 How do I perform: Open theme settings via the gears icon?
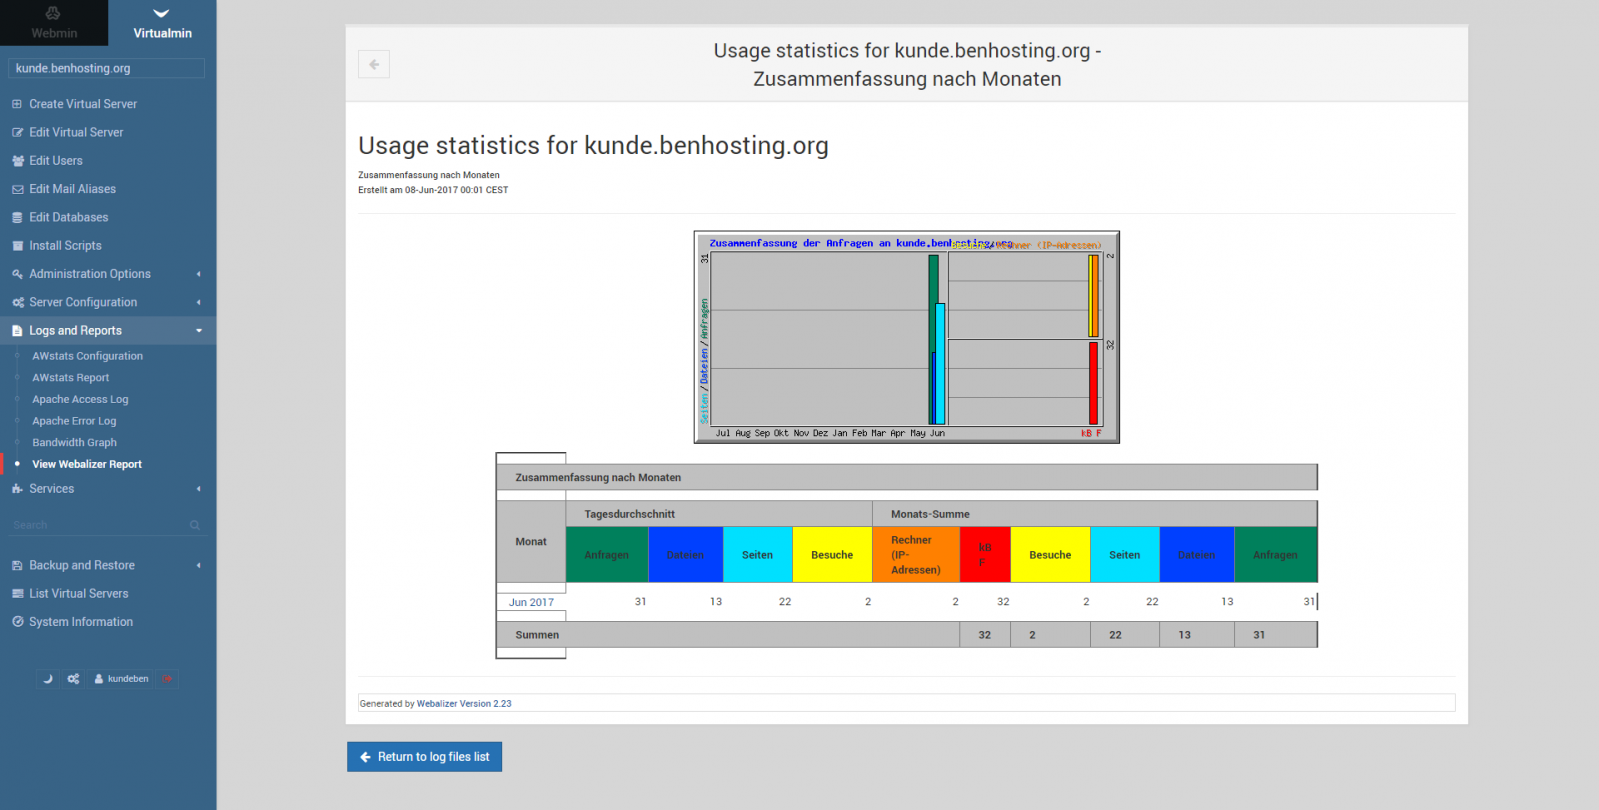73,679
